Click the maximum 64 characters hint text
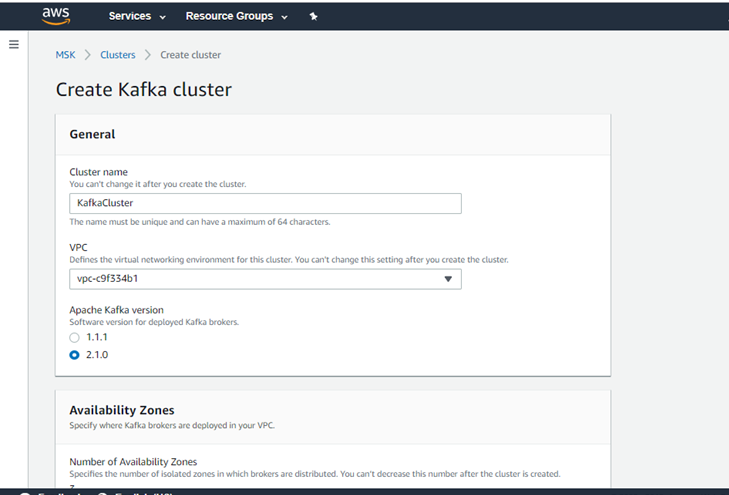 click(x=200, y=222)
